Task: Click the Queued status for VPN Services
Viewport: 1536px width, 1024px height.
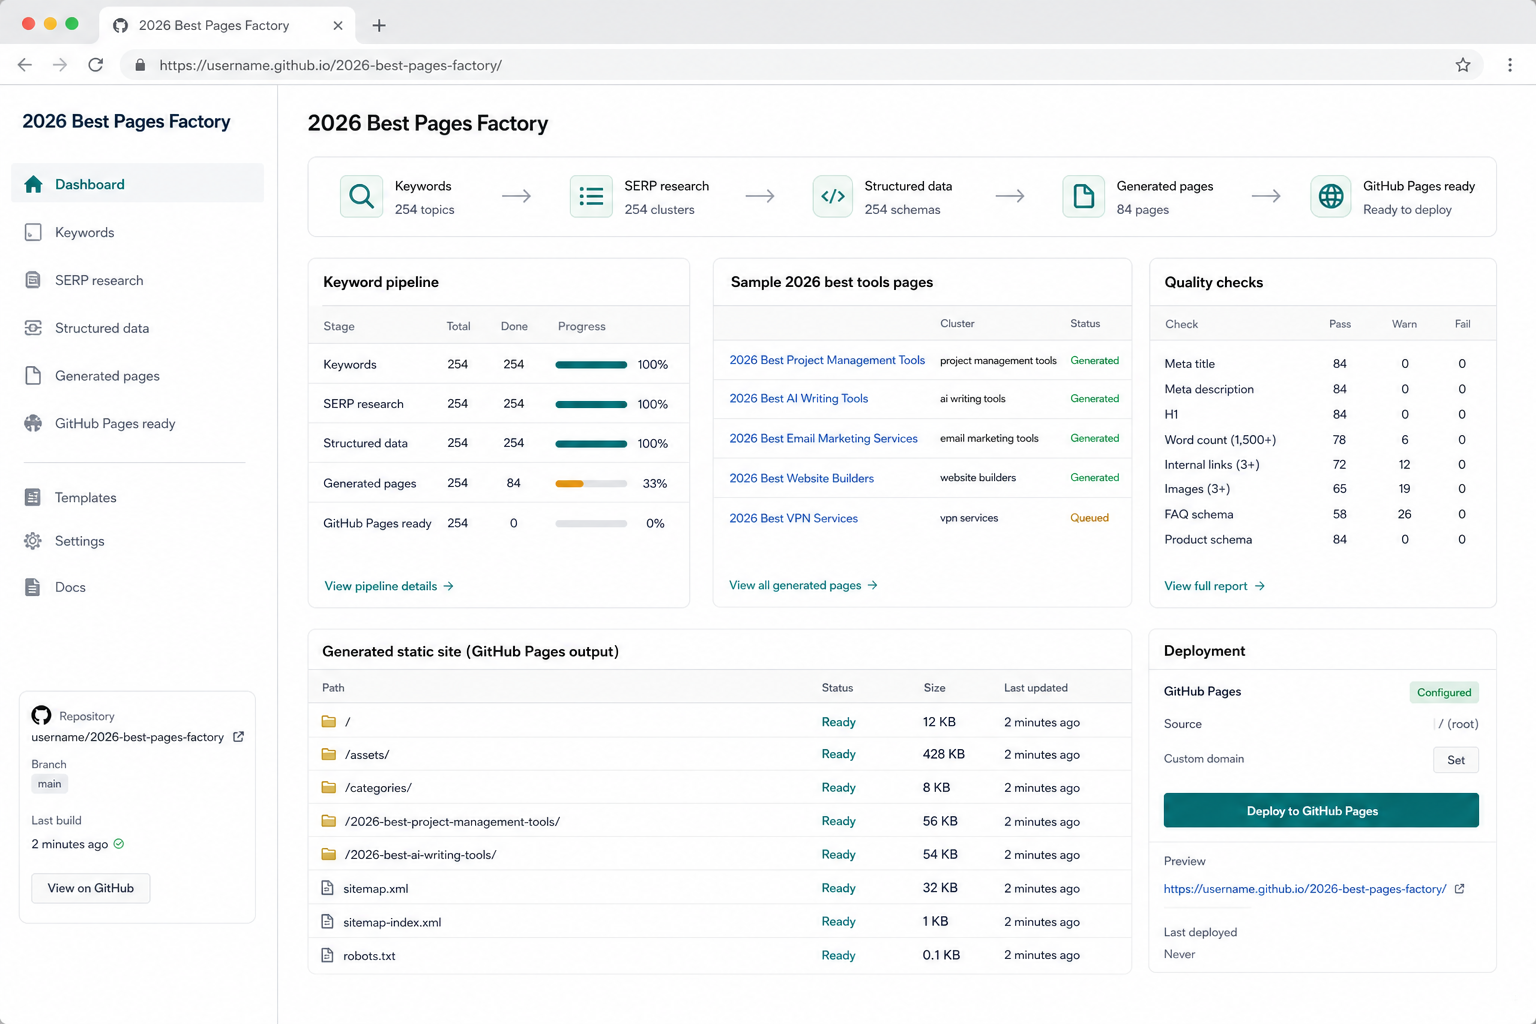Action: click(1089, 518)
